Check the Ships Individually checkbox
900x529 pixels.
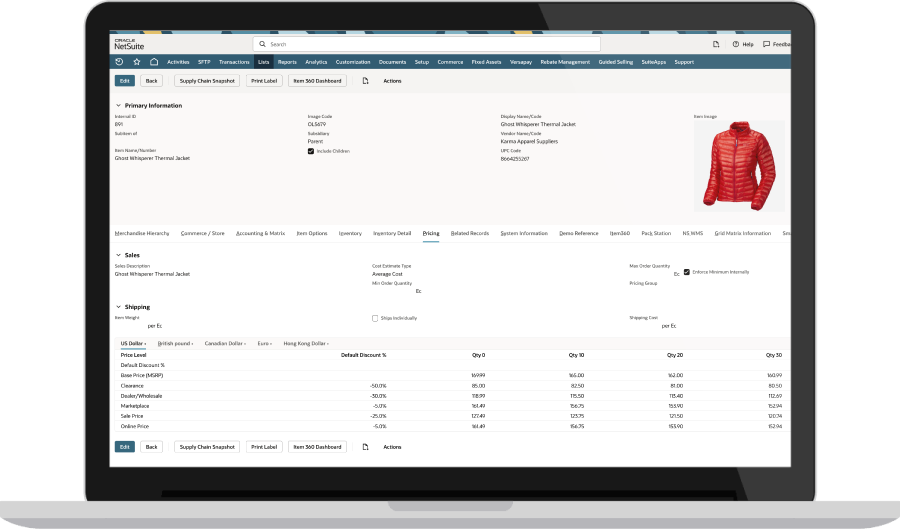point(375,318)
